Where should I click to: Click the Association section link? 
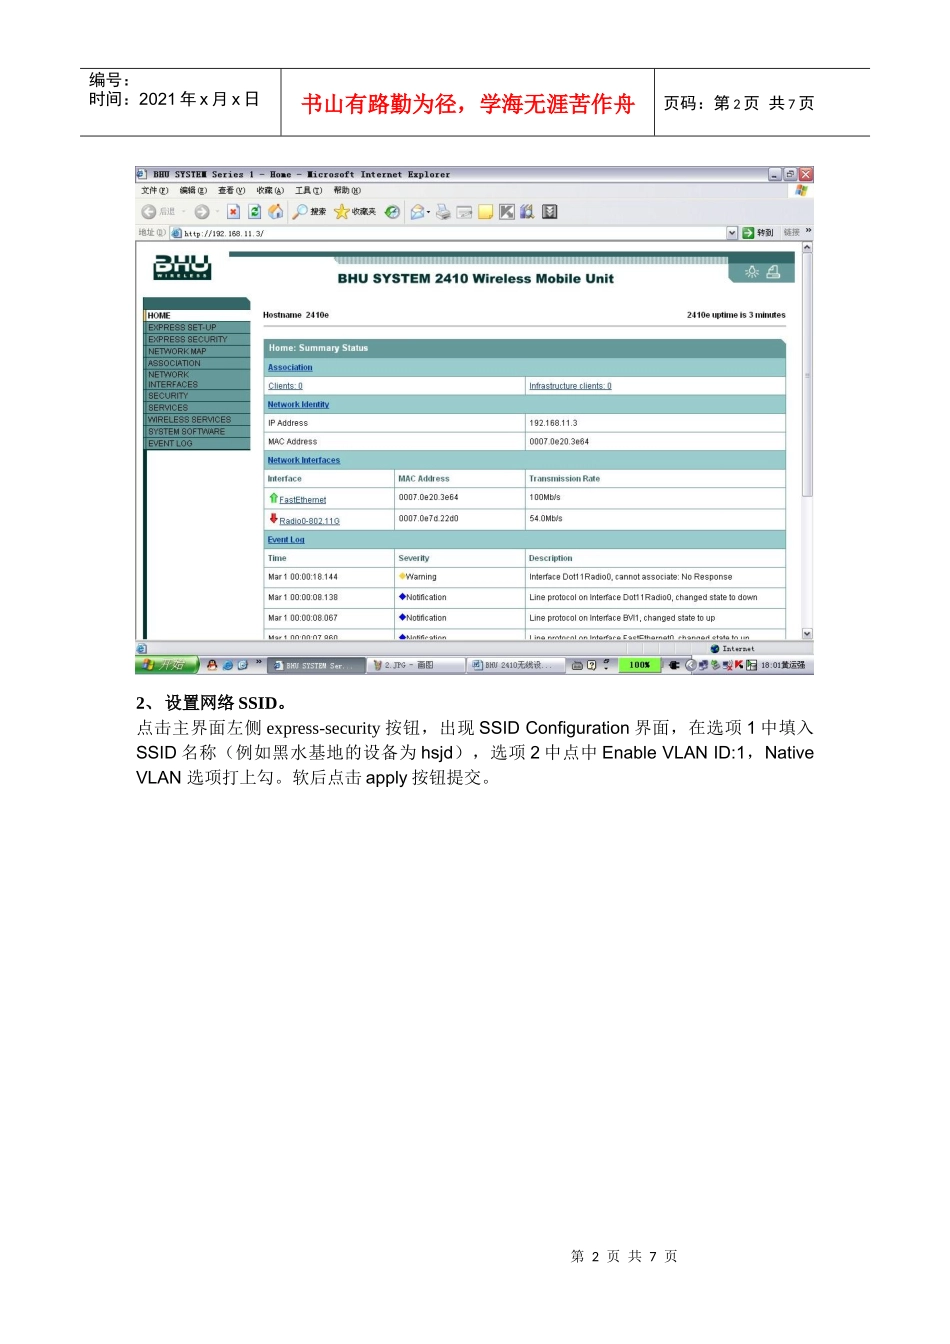click(x=290, y=368)
